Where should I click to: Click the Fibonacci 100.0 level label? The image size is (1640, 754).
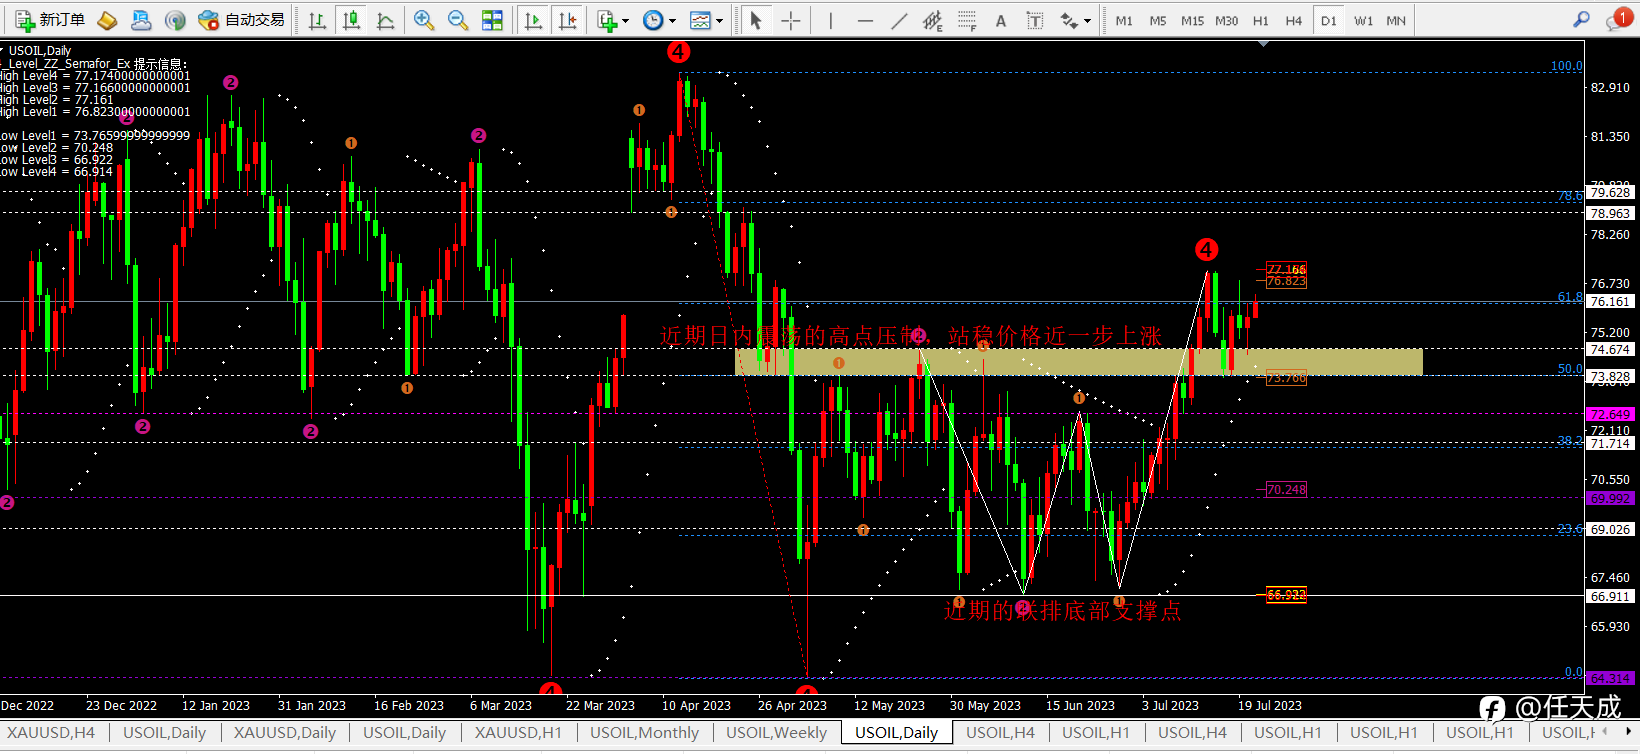click(x=1566, y=66)
